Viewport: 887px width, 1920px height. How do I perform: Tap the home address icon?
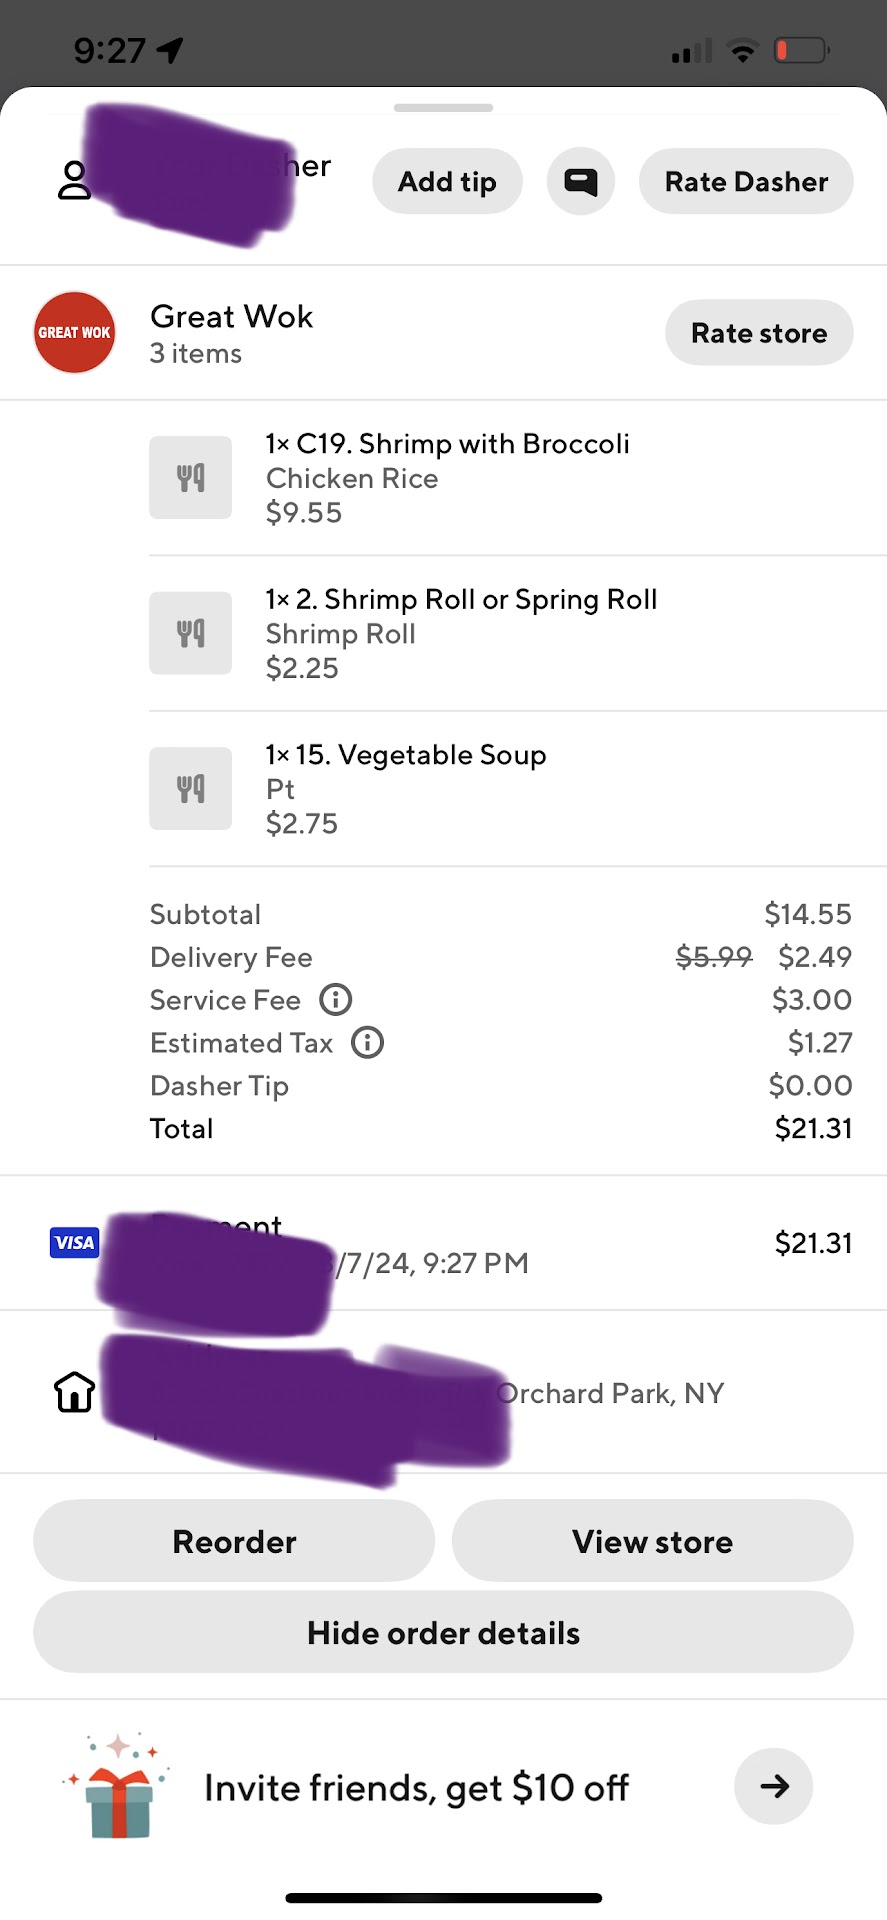point(74,1391)
